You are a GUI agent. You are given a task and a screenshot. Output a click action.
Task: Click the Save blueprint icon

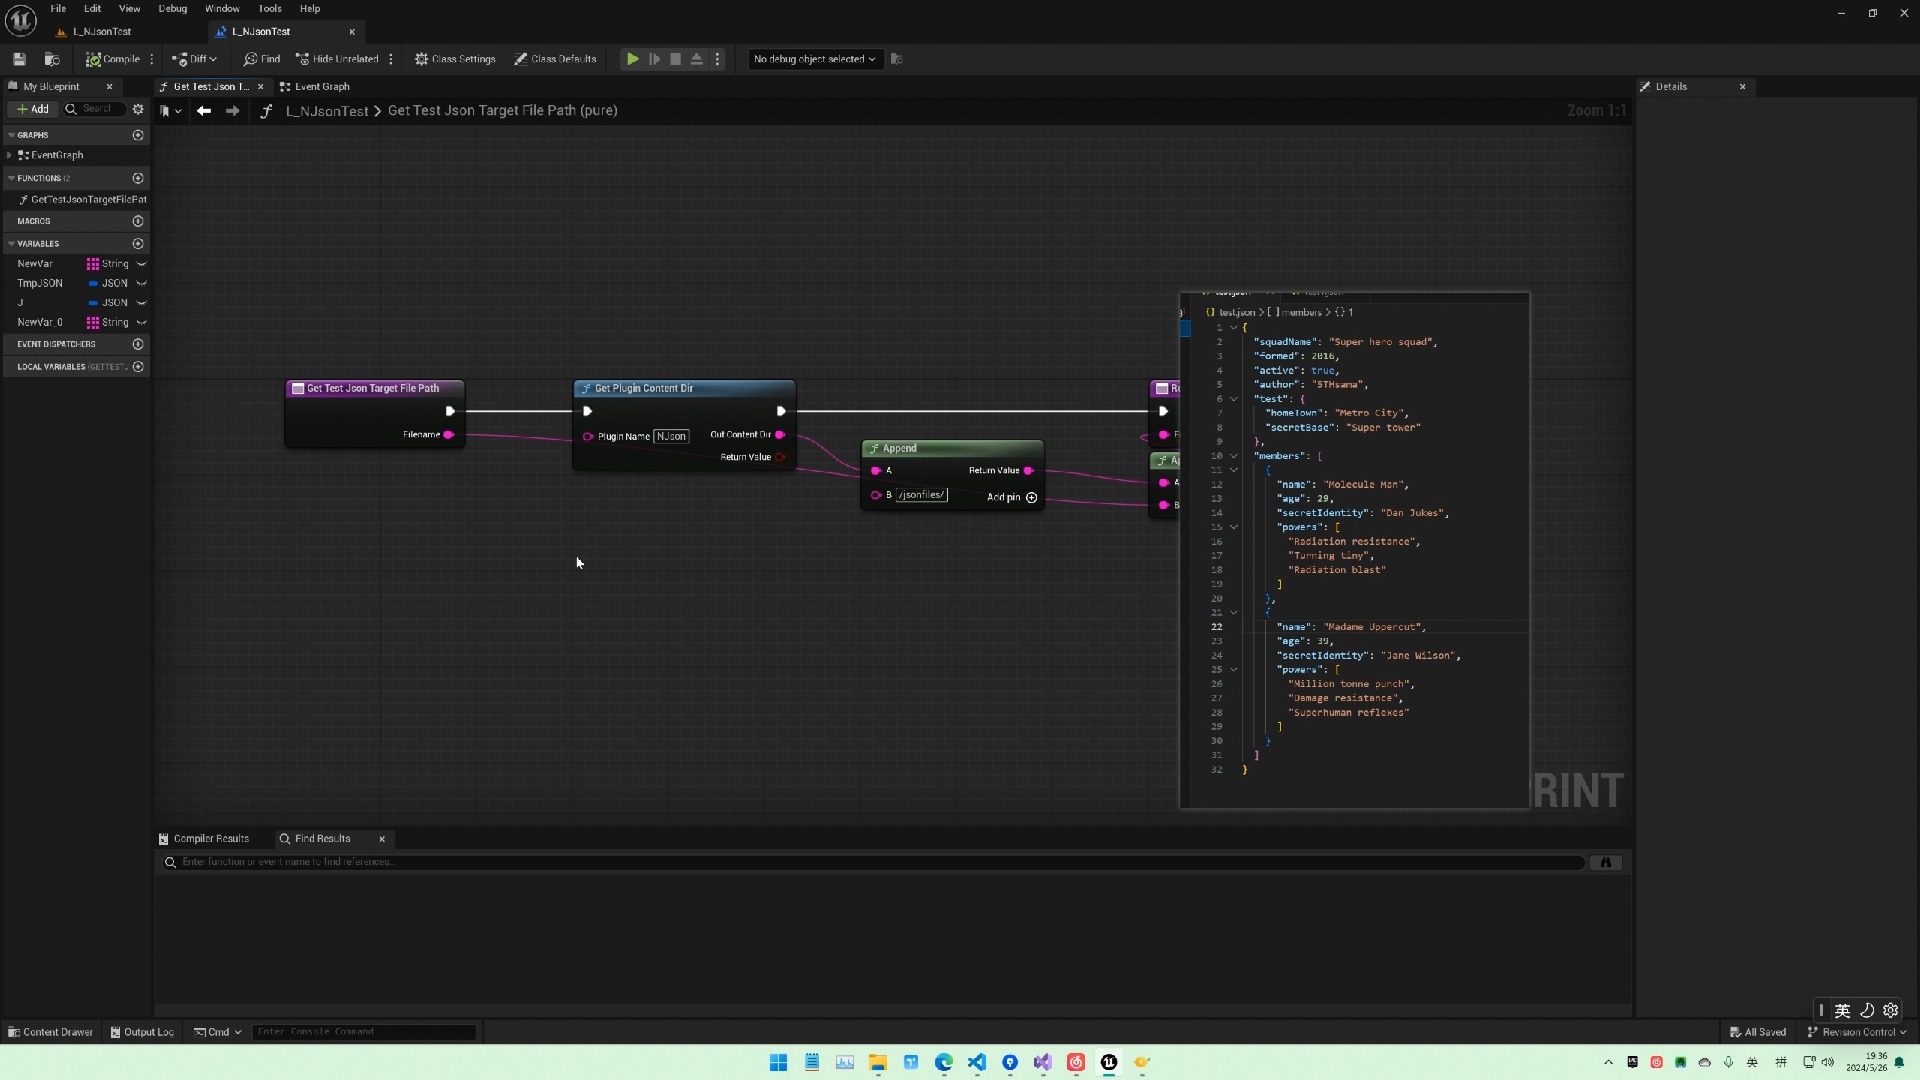(19, 59)
